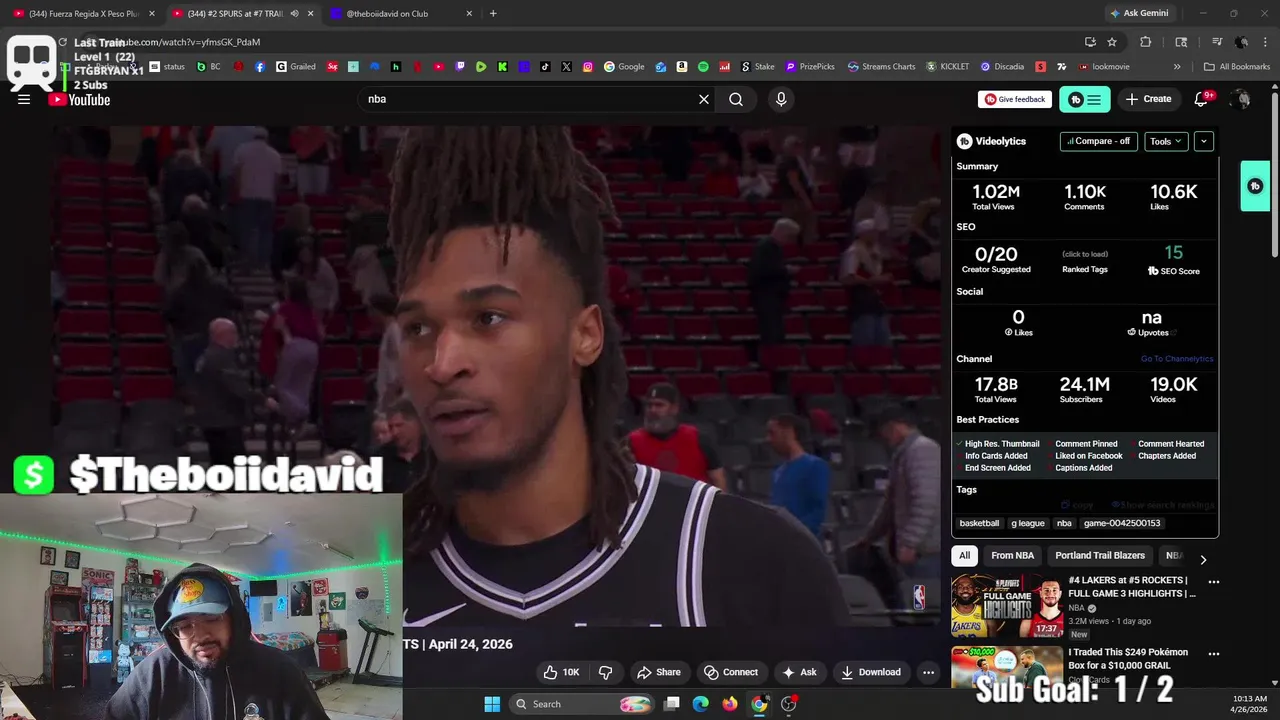Open options for Pokémon Box video
The height and width of the screenshot is (720, 1280).
tap(1213, 654)
